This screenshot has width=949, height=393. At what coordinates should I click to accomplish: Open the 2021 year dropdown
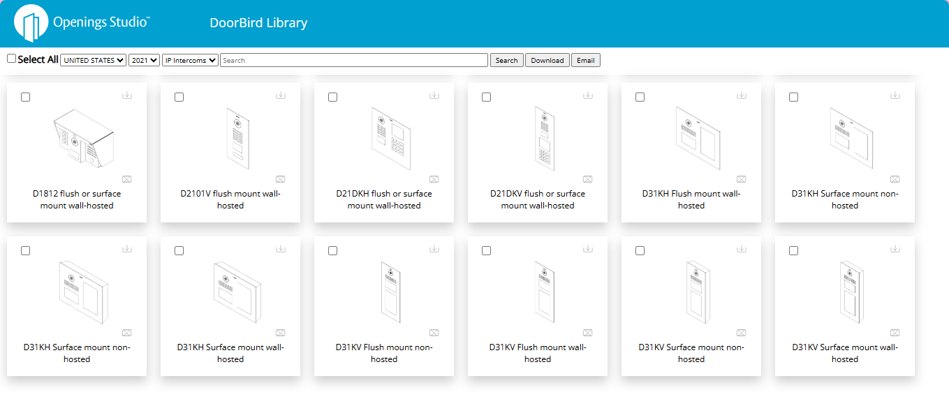(x=144, y=61)
